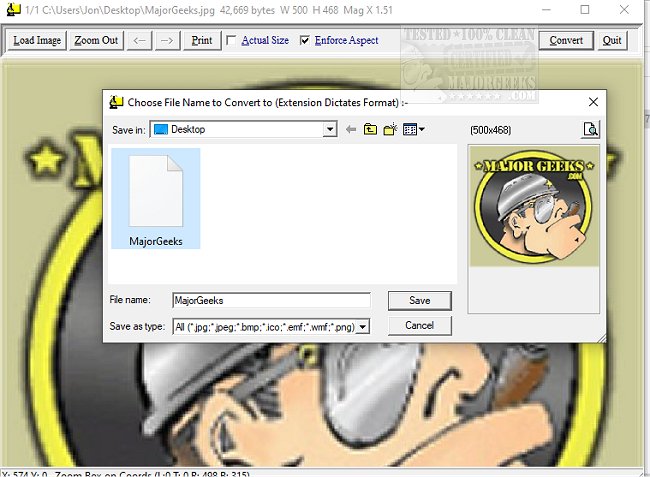Enable the Actual Size checkbox
The image size is (650, 477).
point(231,41)
